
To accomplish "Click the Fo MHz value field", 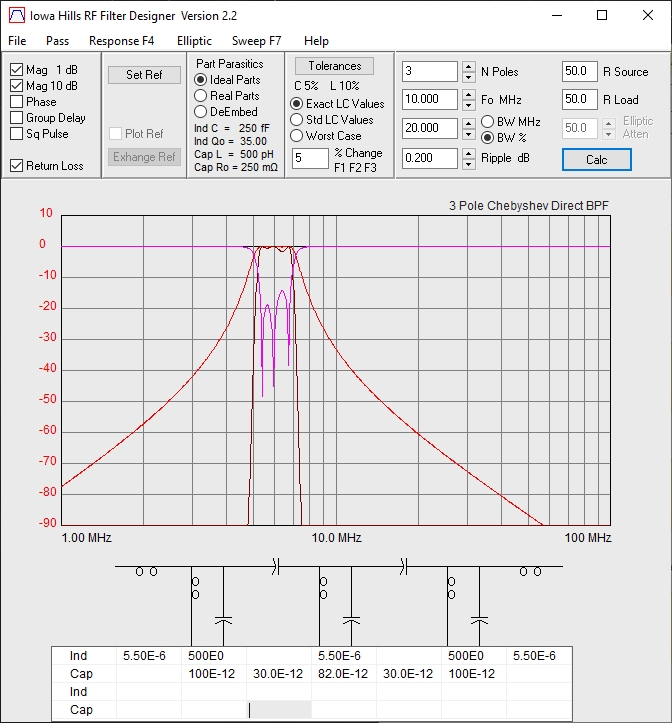I will point(429,100).
